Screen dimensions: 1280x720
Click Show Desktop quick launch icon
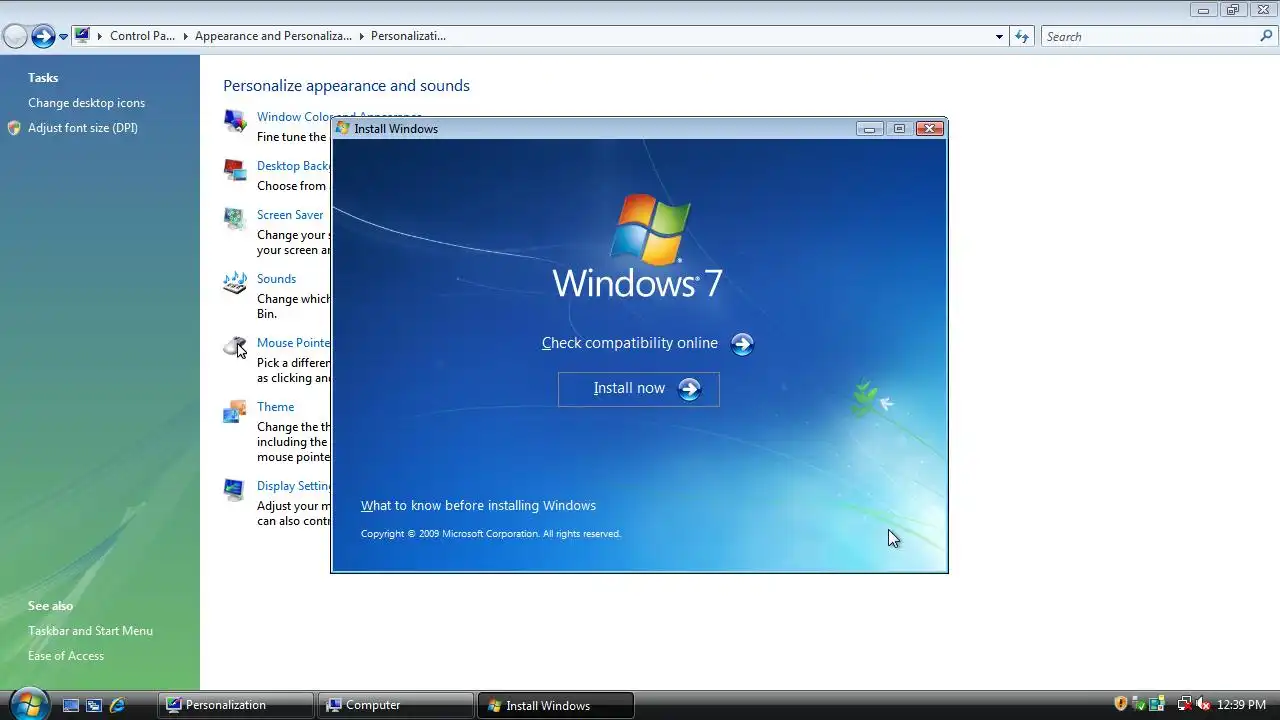[71, 705]
